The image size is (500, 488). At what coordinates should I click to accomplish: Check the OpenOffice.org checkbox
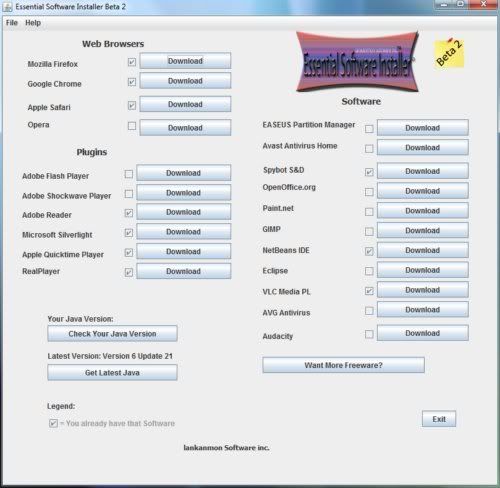pyautogui.click(x=369, y=192)
